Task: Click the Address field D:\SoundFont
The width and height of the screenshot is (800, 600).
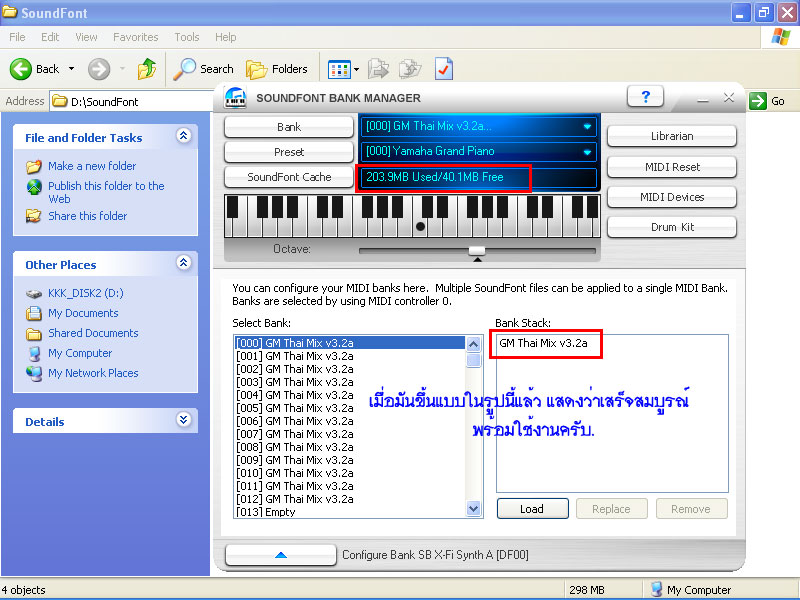Action: point(133,101)
